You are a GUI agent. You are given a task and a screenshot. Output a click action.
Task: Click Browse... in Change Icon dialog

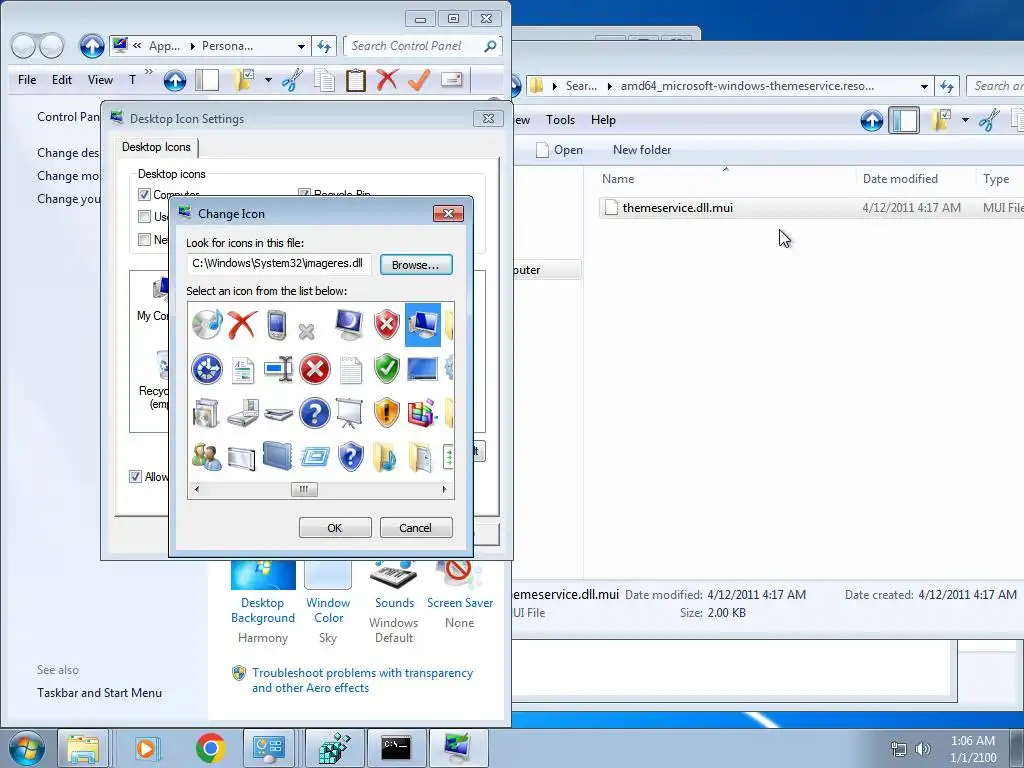tap(416, 264)
